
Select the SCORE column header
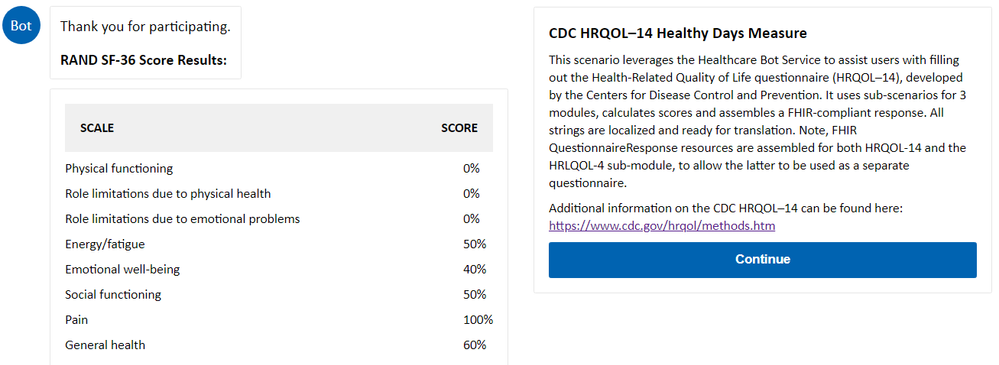pyautogui.click(x=459, y=128)
